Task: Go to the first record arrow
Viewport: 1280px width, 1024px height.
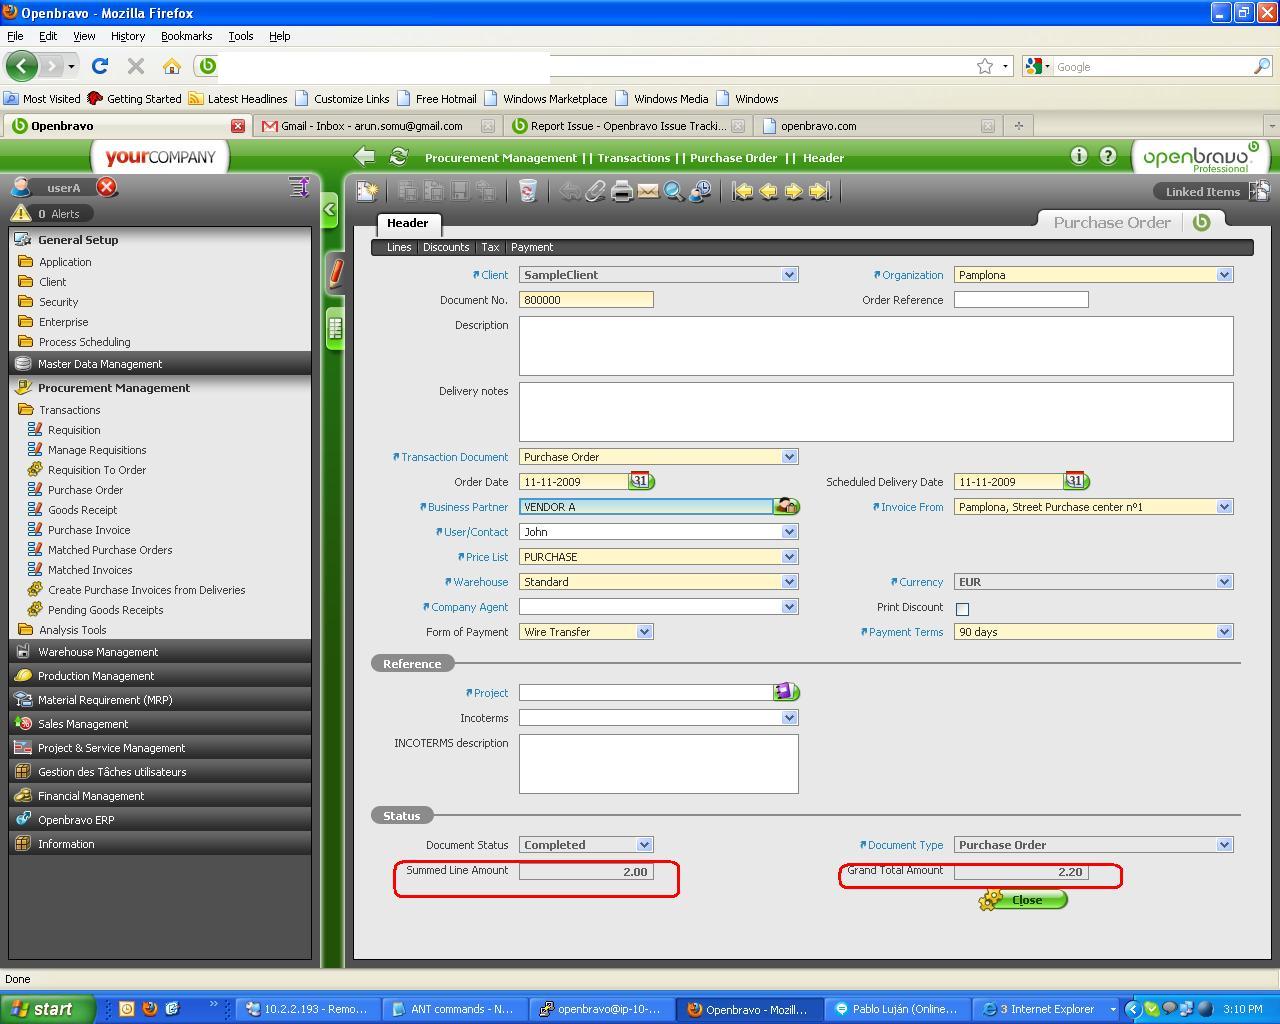Action: click(x=742, y=191)
